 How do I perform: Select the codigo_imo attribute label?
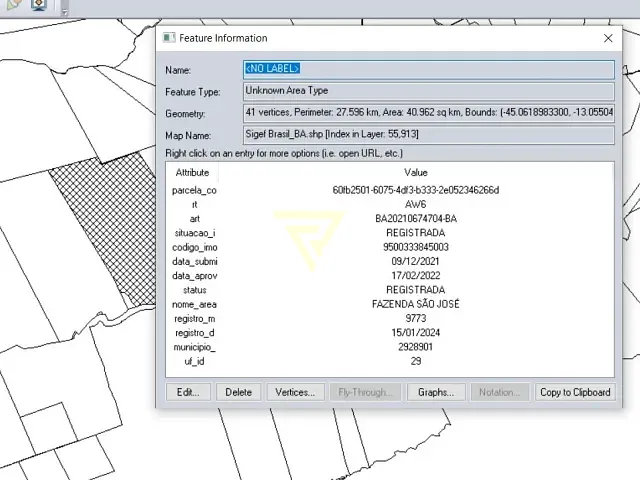pos(195,247)
